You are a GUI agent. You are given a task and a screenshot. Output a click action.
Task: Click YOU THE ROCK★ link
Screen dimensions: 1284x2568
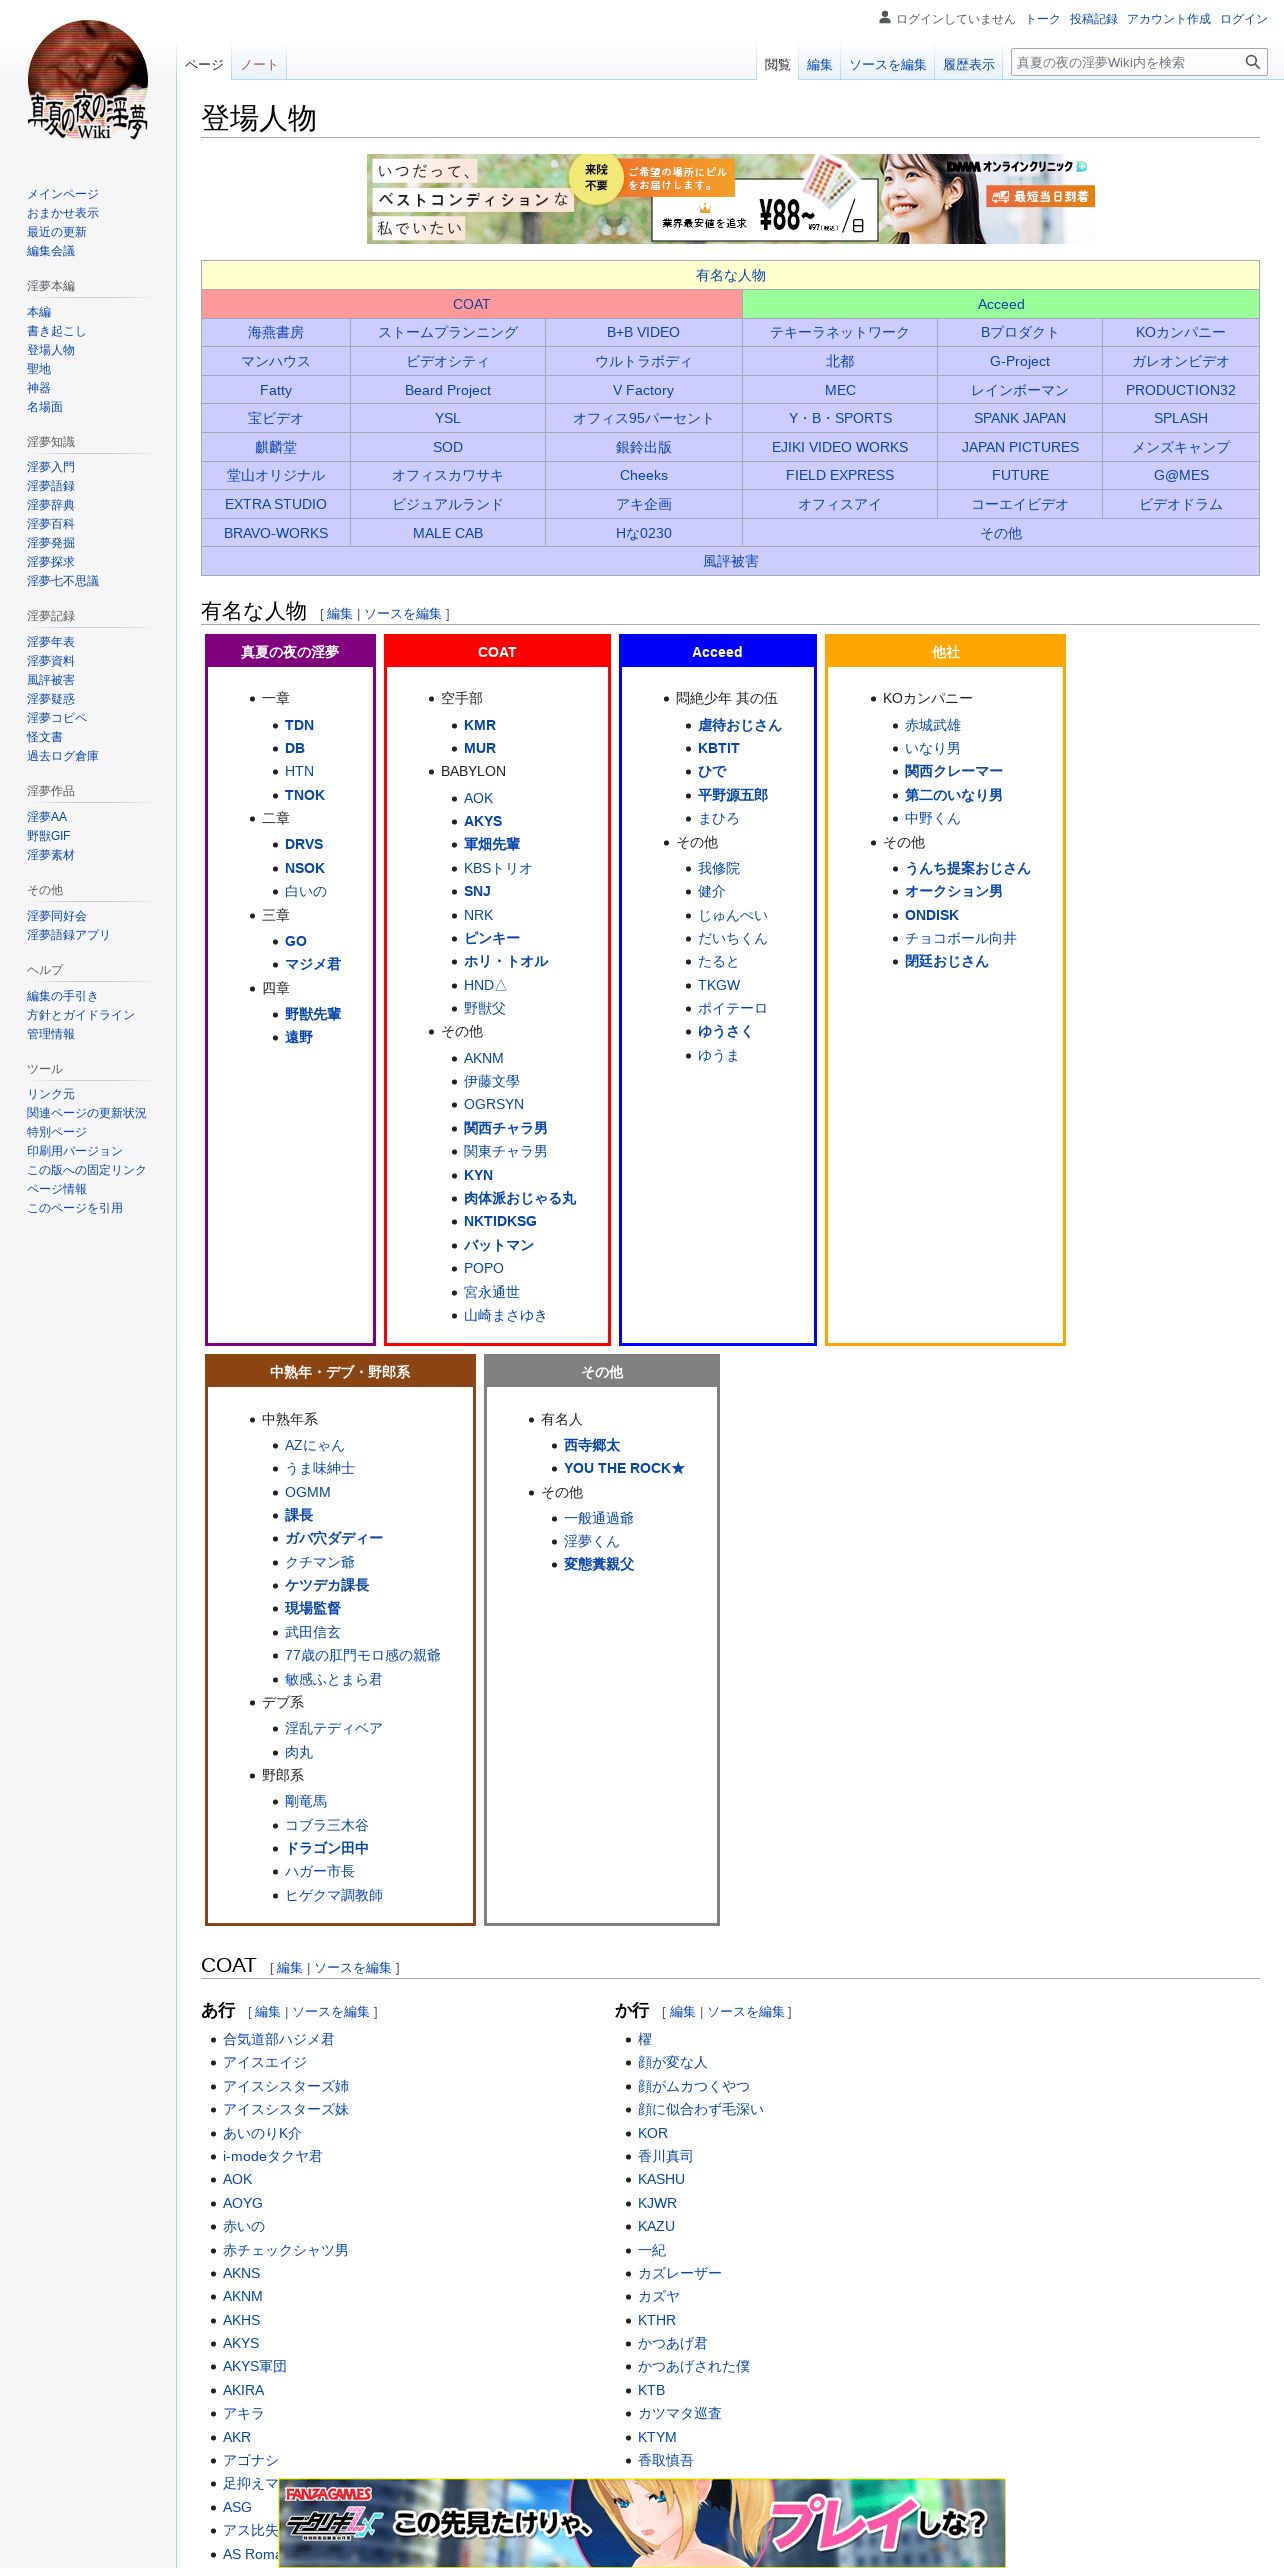coord(624,1468)
